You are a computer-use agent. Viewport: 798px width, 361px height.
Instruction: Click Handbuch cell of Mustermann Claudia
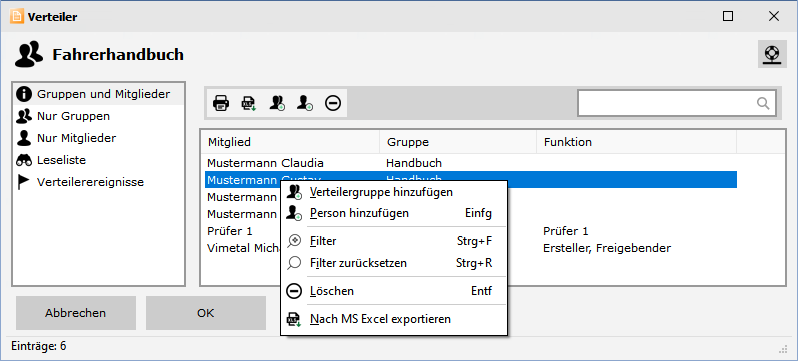click(x=414, y=163)
